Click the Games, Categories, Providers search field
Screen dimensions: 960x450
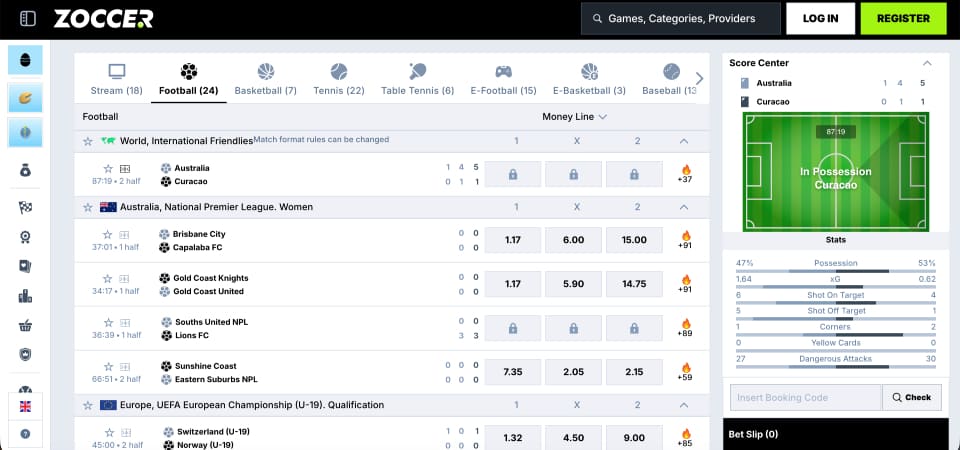[x=681, y=18]
